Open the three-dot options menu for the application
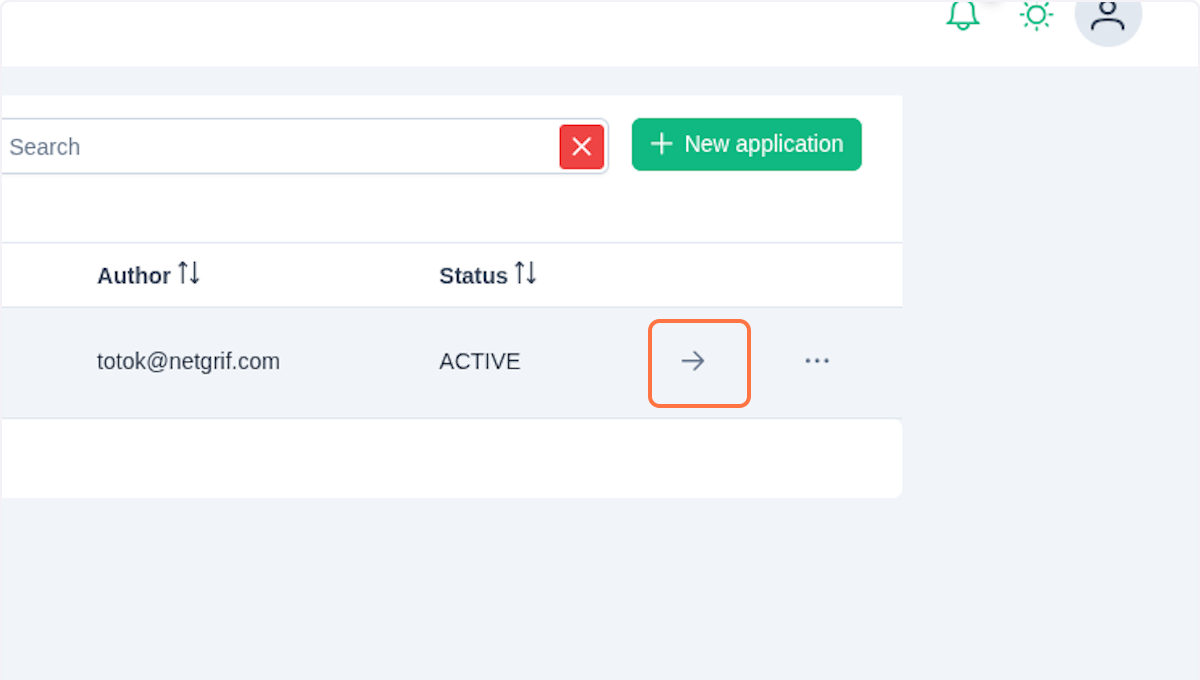Image resolution: width=1200 pixels, height=680 pixels. pyautogui.click(x=817, y=361)
